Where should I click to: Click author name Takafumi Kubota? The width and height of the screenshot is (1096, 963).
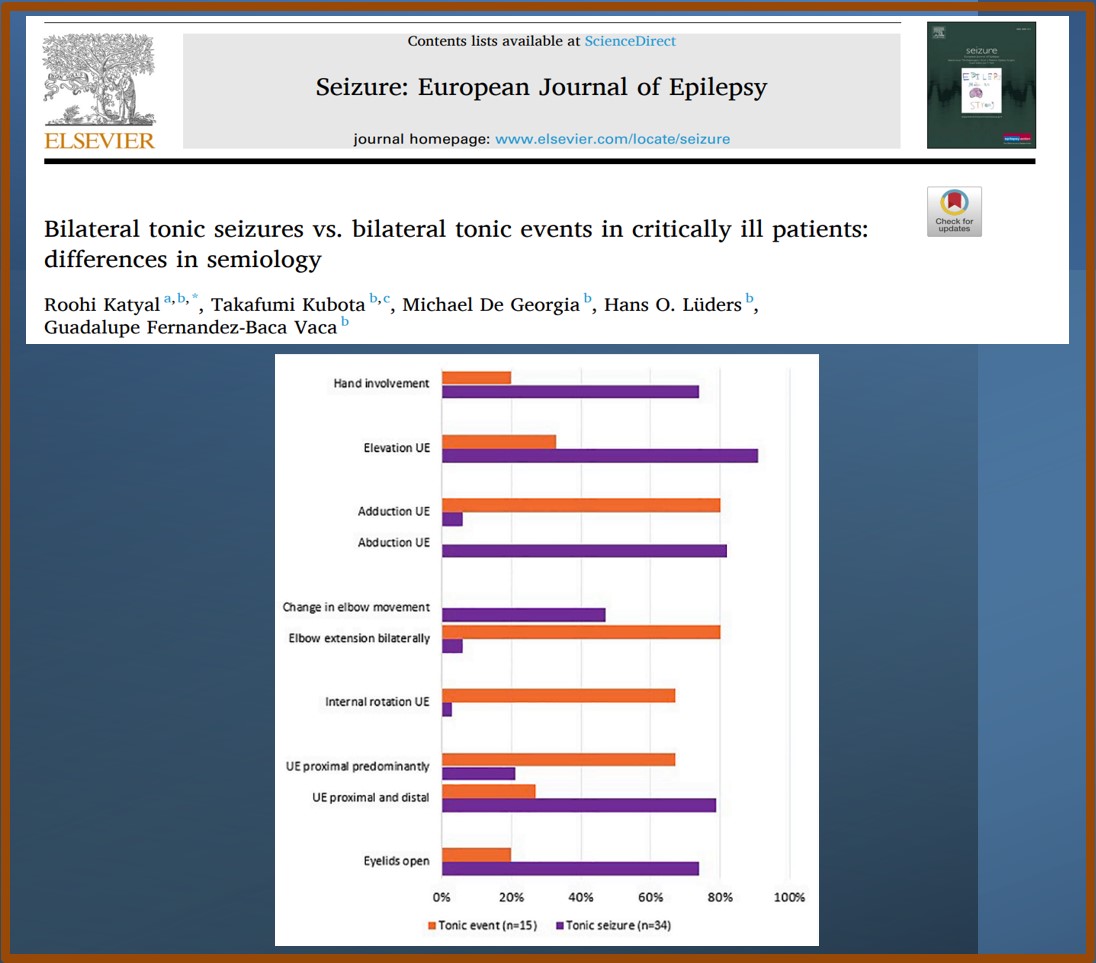click(x=288, y=305)
